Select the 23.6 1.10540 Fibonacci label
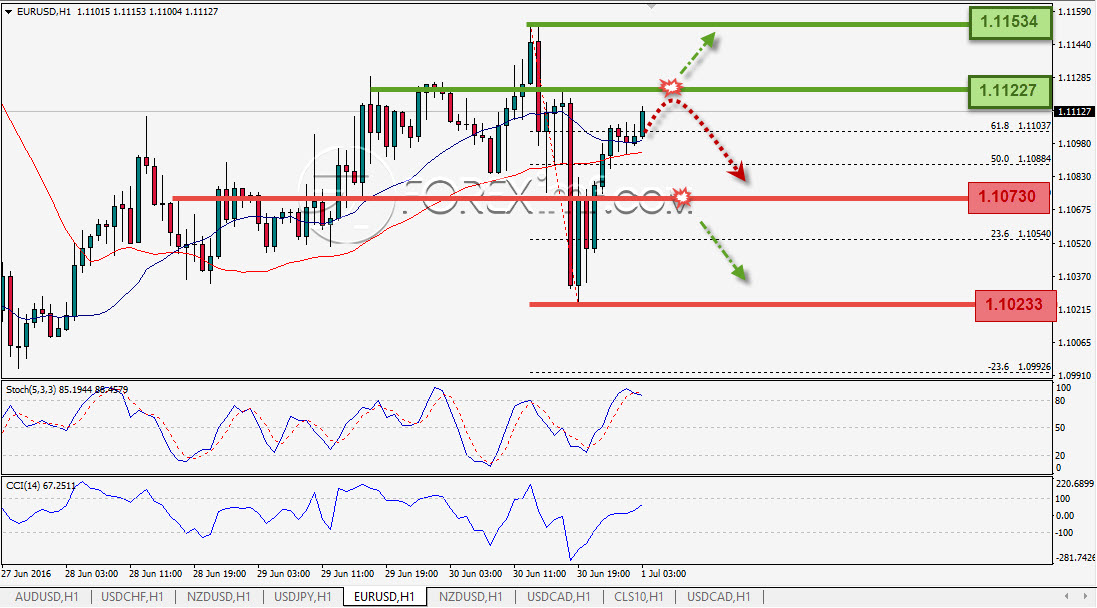This screenshot has height=608, width=1097. coord(1021,234)
